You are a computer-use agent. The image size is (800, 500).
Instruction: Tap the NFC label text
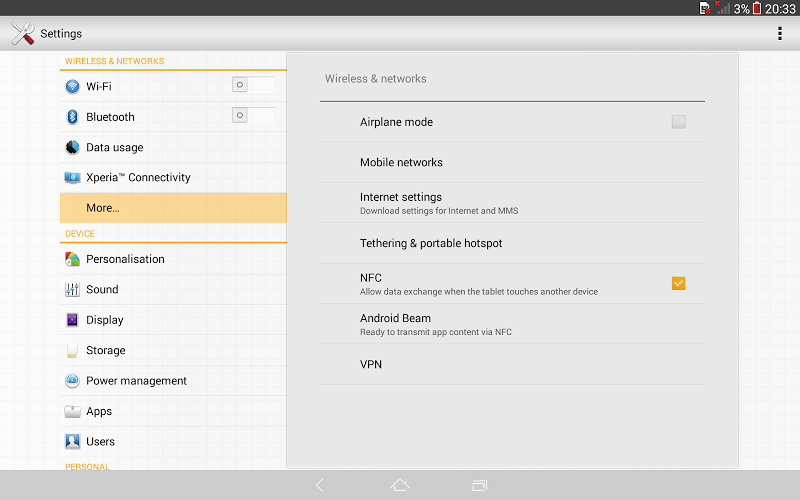[371, 278]
